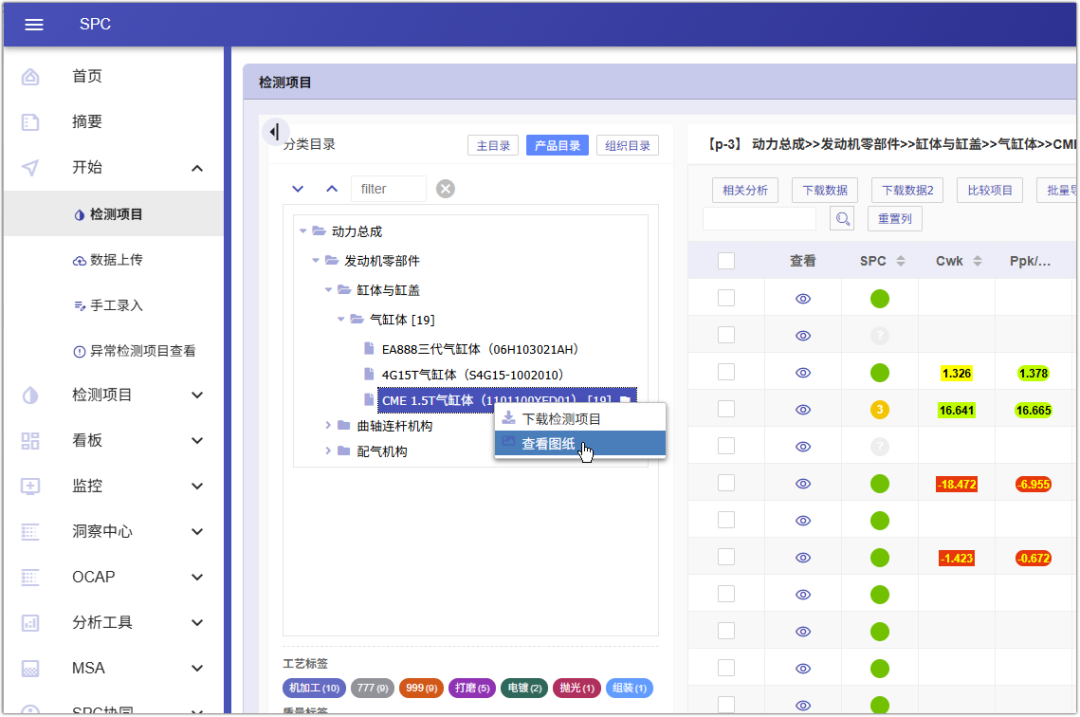Sort by SPC column arrows
Viewport: 1080px width, 717px height.
pyautogui.click(x=900, y=261)
